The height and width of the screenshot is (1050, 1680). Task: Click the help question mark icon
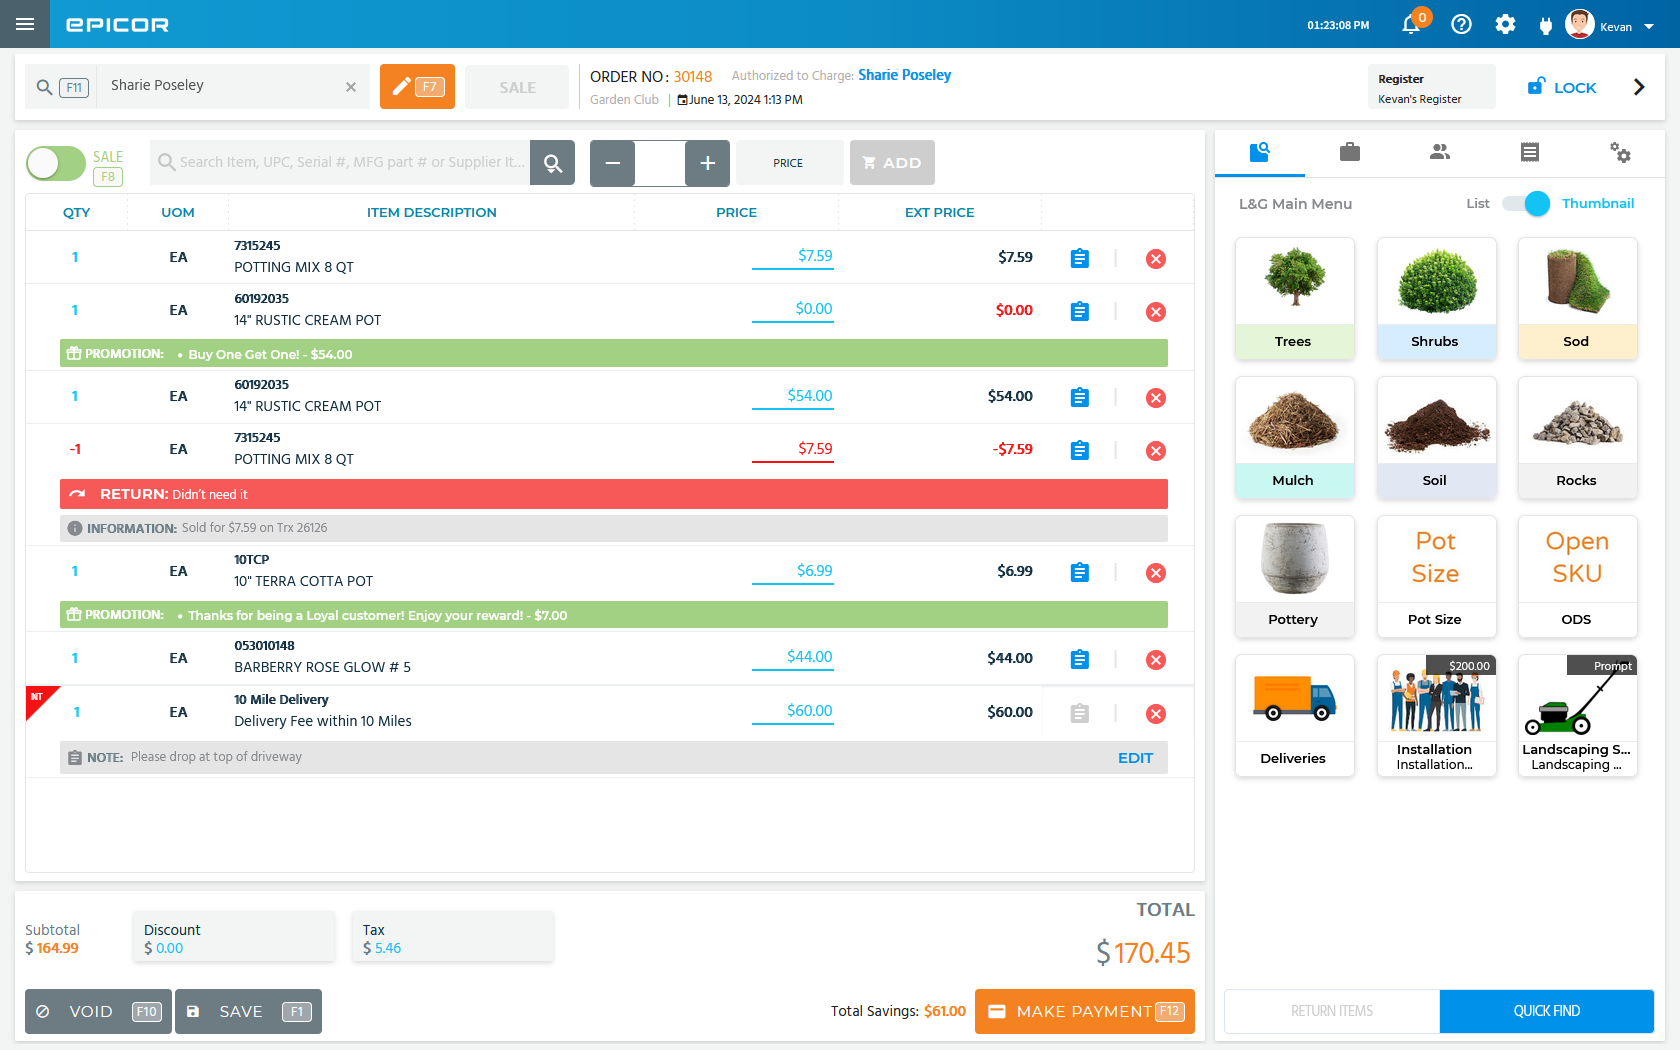point(1461,25)
